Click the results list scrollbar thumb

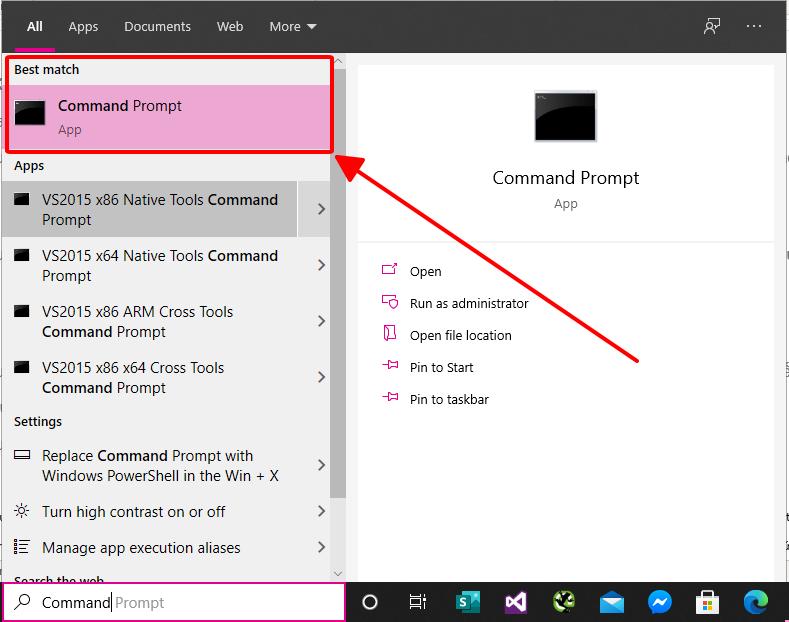click(338, 284)
